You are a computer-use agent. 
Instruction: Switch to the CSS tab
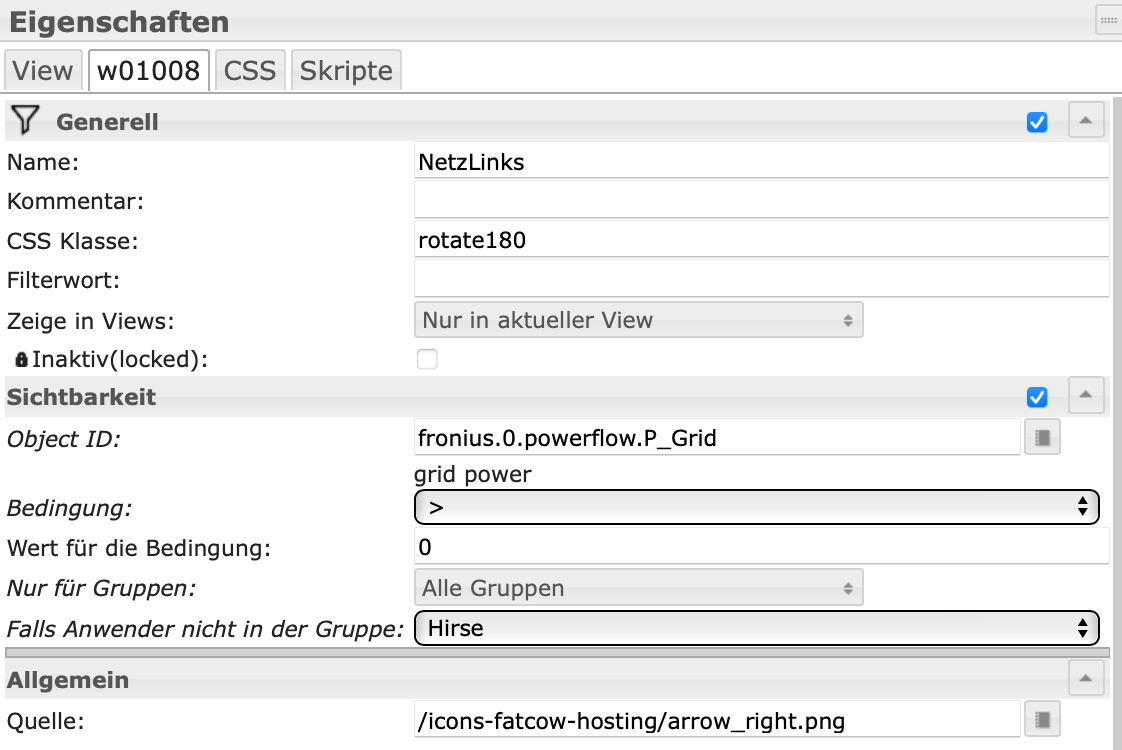pos(250,71)
